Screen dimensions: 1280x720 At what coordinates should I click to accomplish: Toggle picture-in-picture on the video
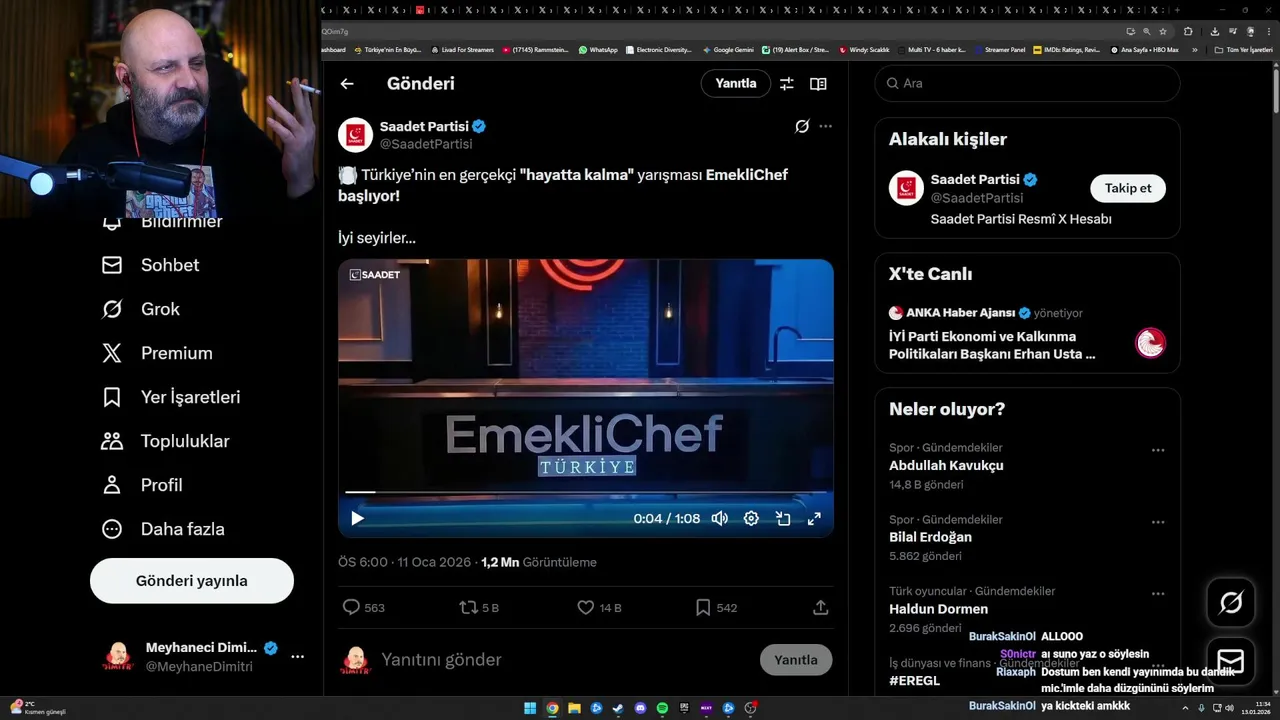[783, 518]
